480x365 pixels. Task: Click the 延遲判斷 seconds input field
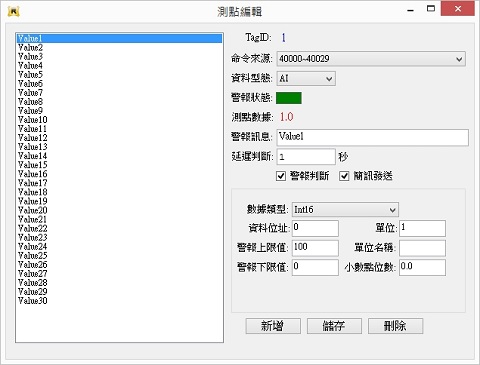(306, 157)
